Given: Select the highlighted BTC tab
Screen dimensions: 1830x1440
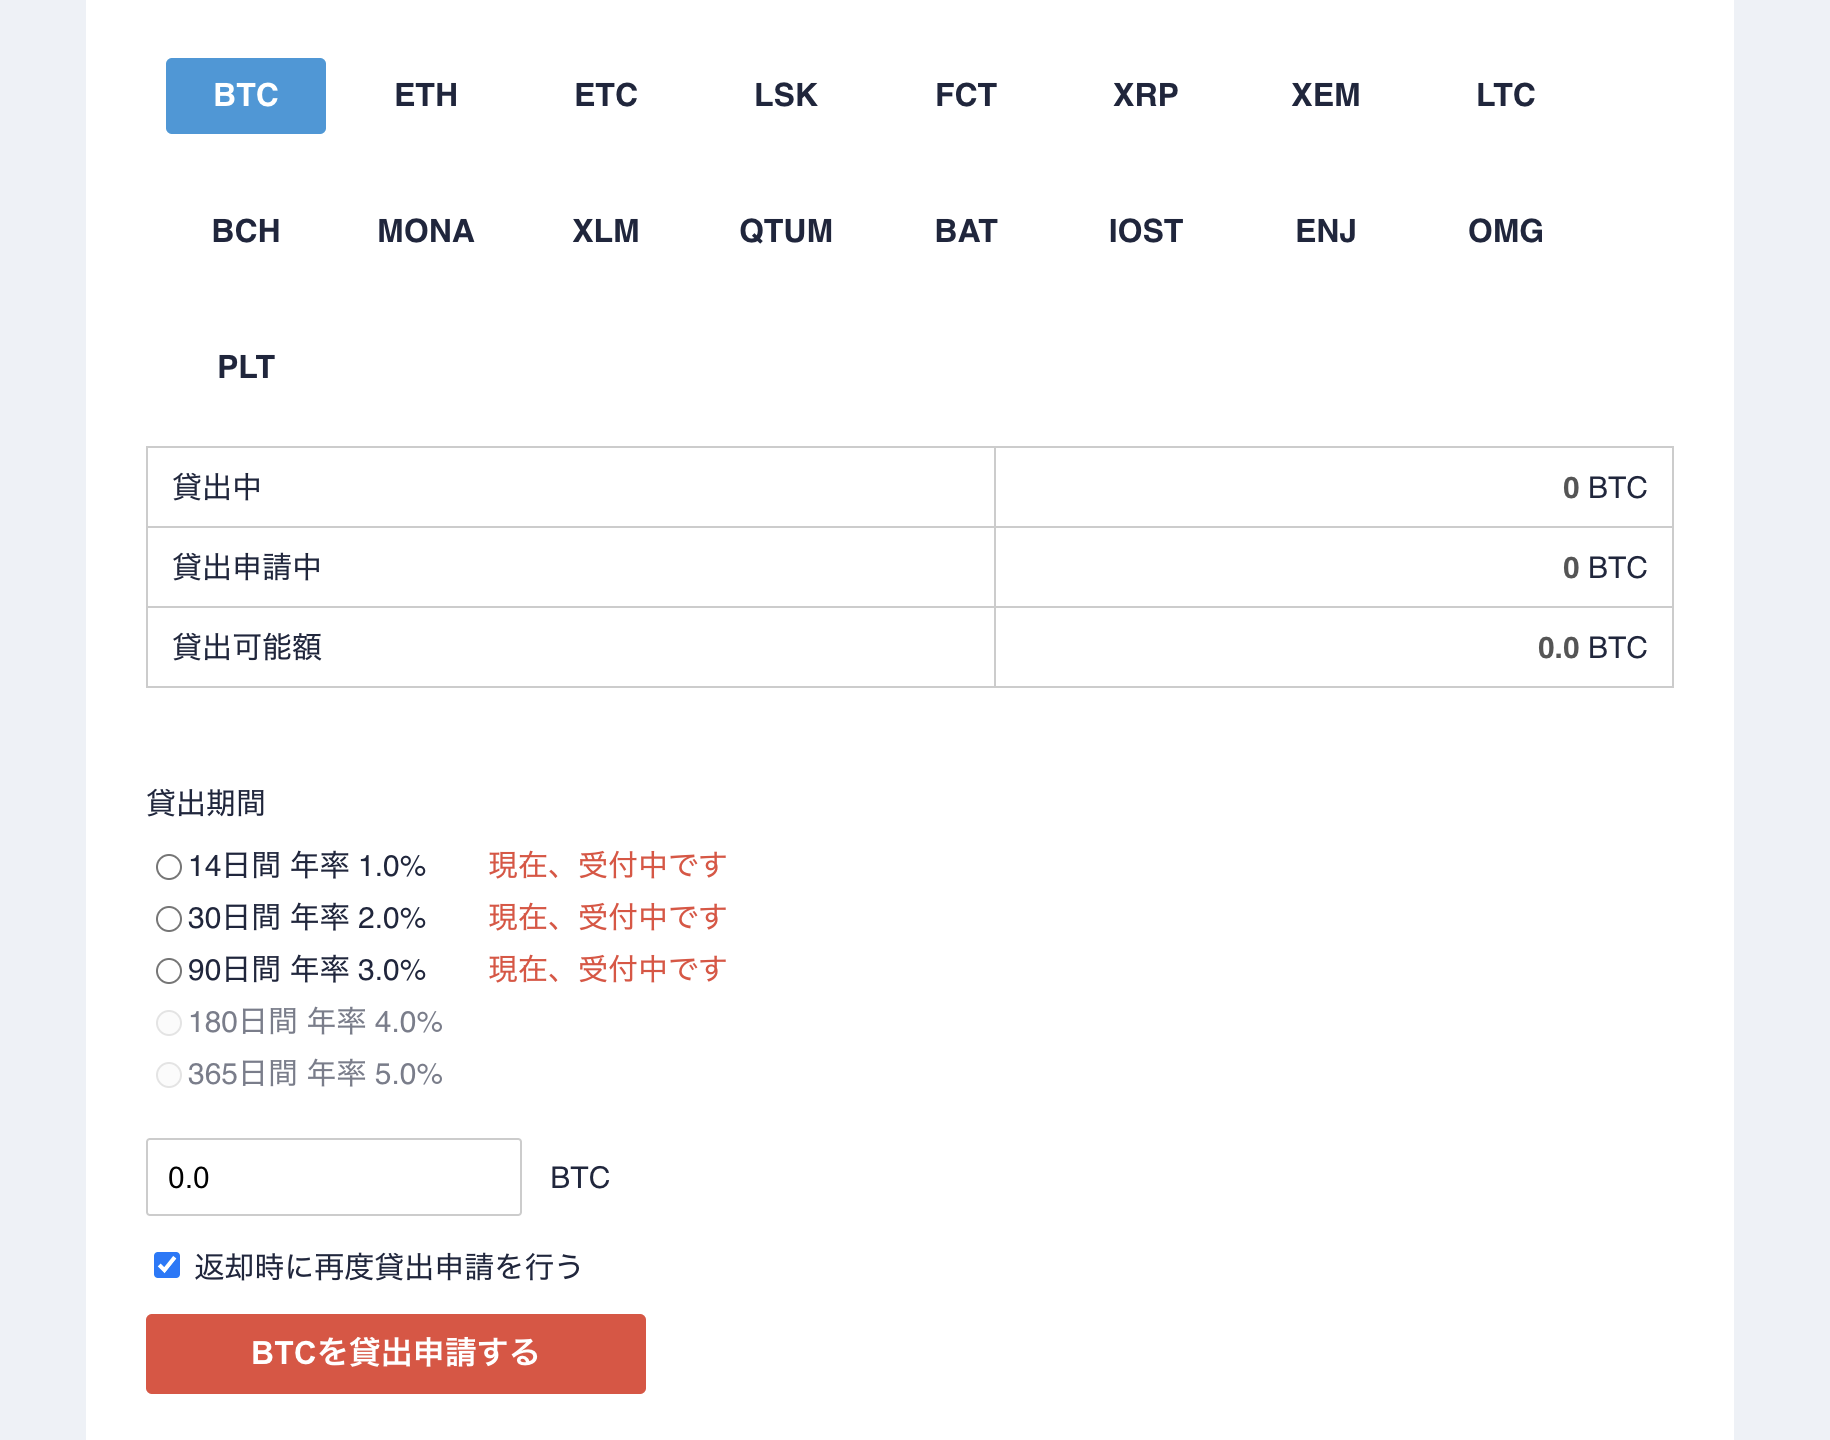Looking at the screenshot, I should coord(245,95).
